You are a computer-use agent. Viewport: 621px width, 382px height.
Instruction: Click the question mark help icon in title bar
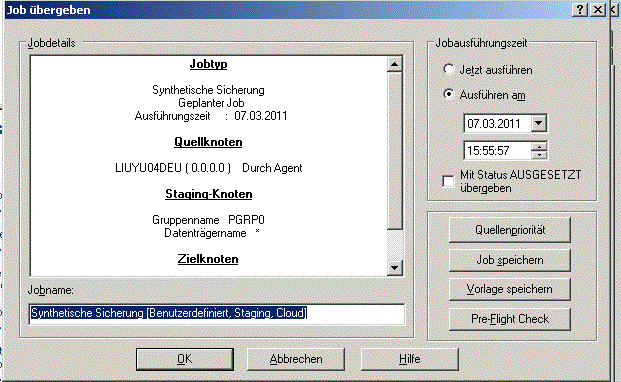[x=580, y=10]
